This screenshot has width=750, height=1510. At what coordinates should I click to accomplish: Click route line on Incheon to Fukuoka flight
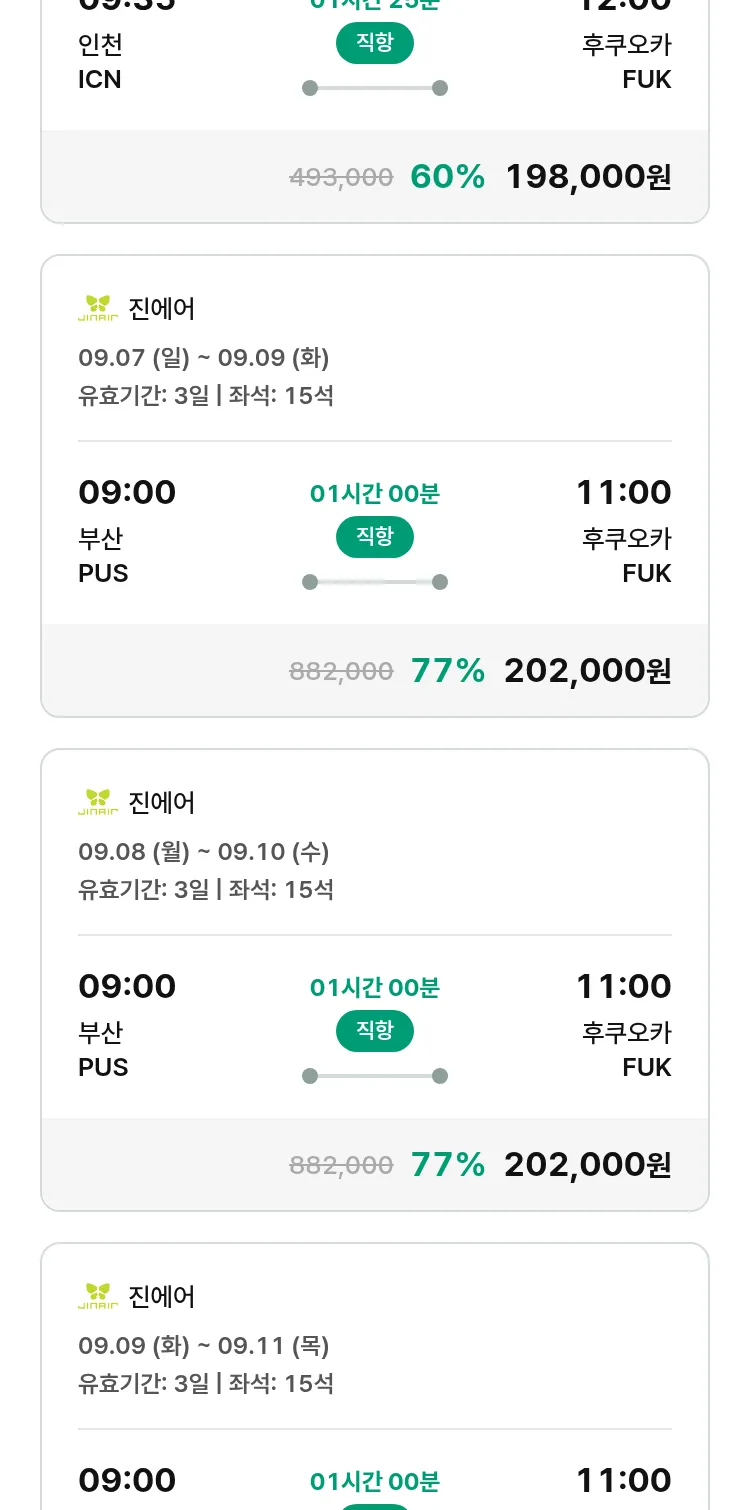click(374, 88)
